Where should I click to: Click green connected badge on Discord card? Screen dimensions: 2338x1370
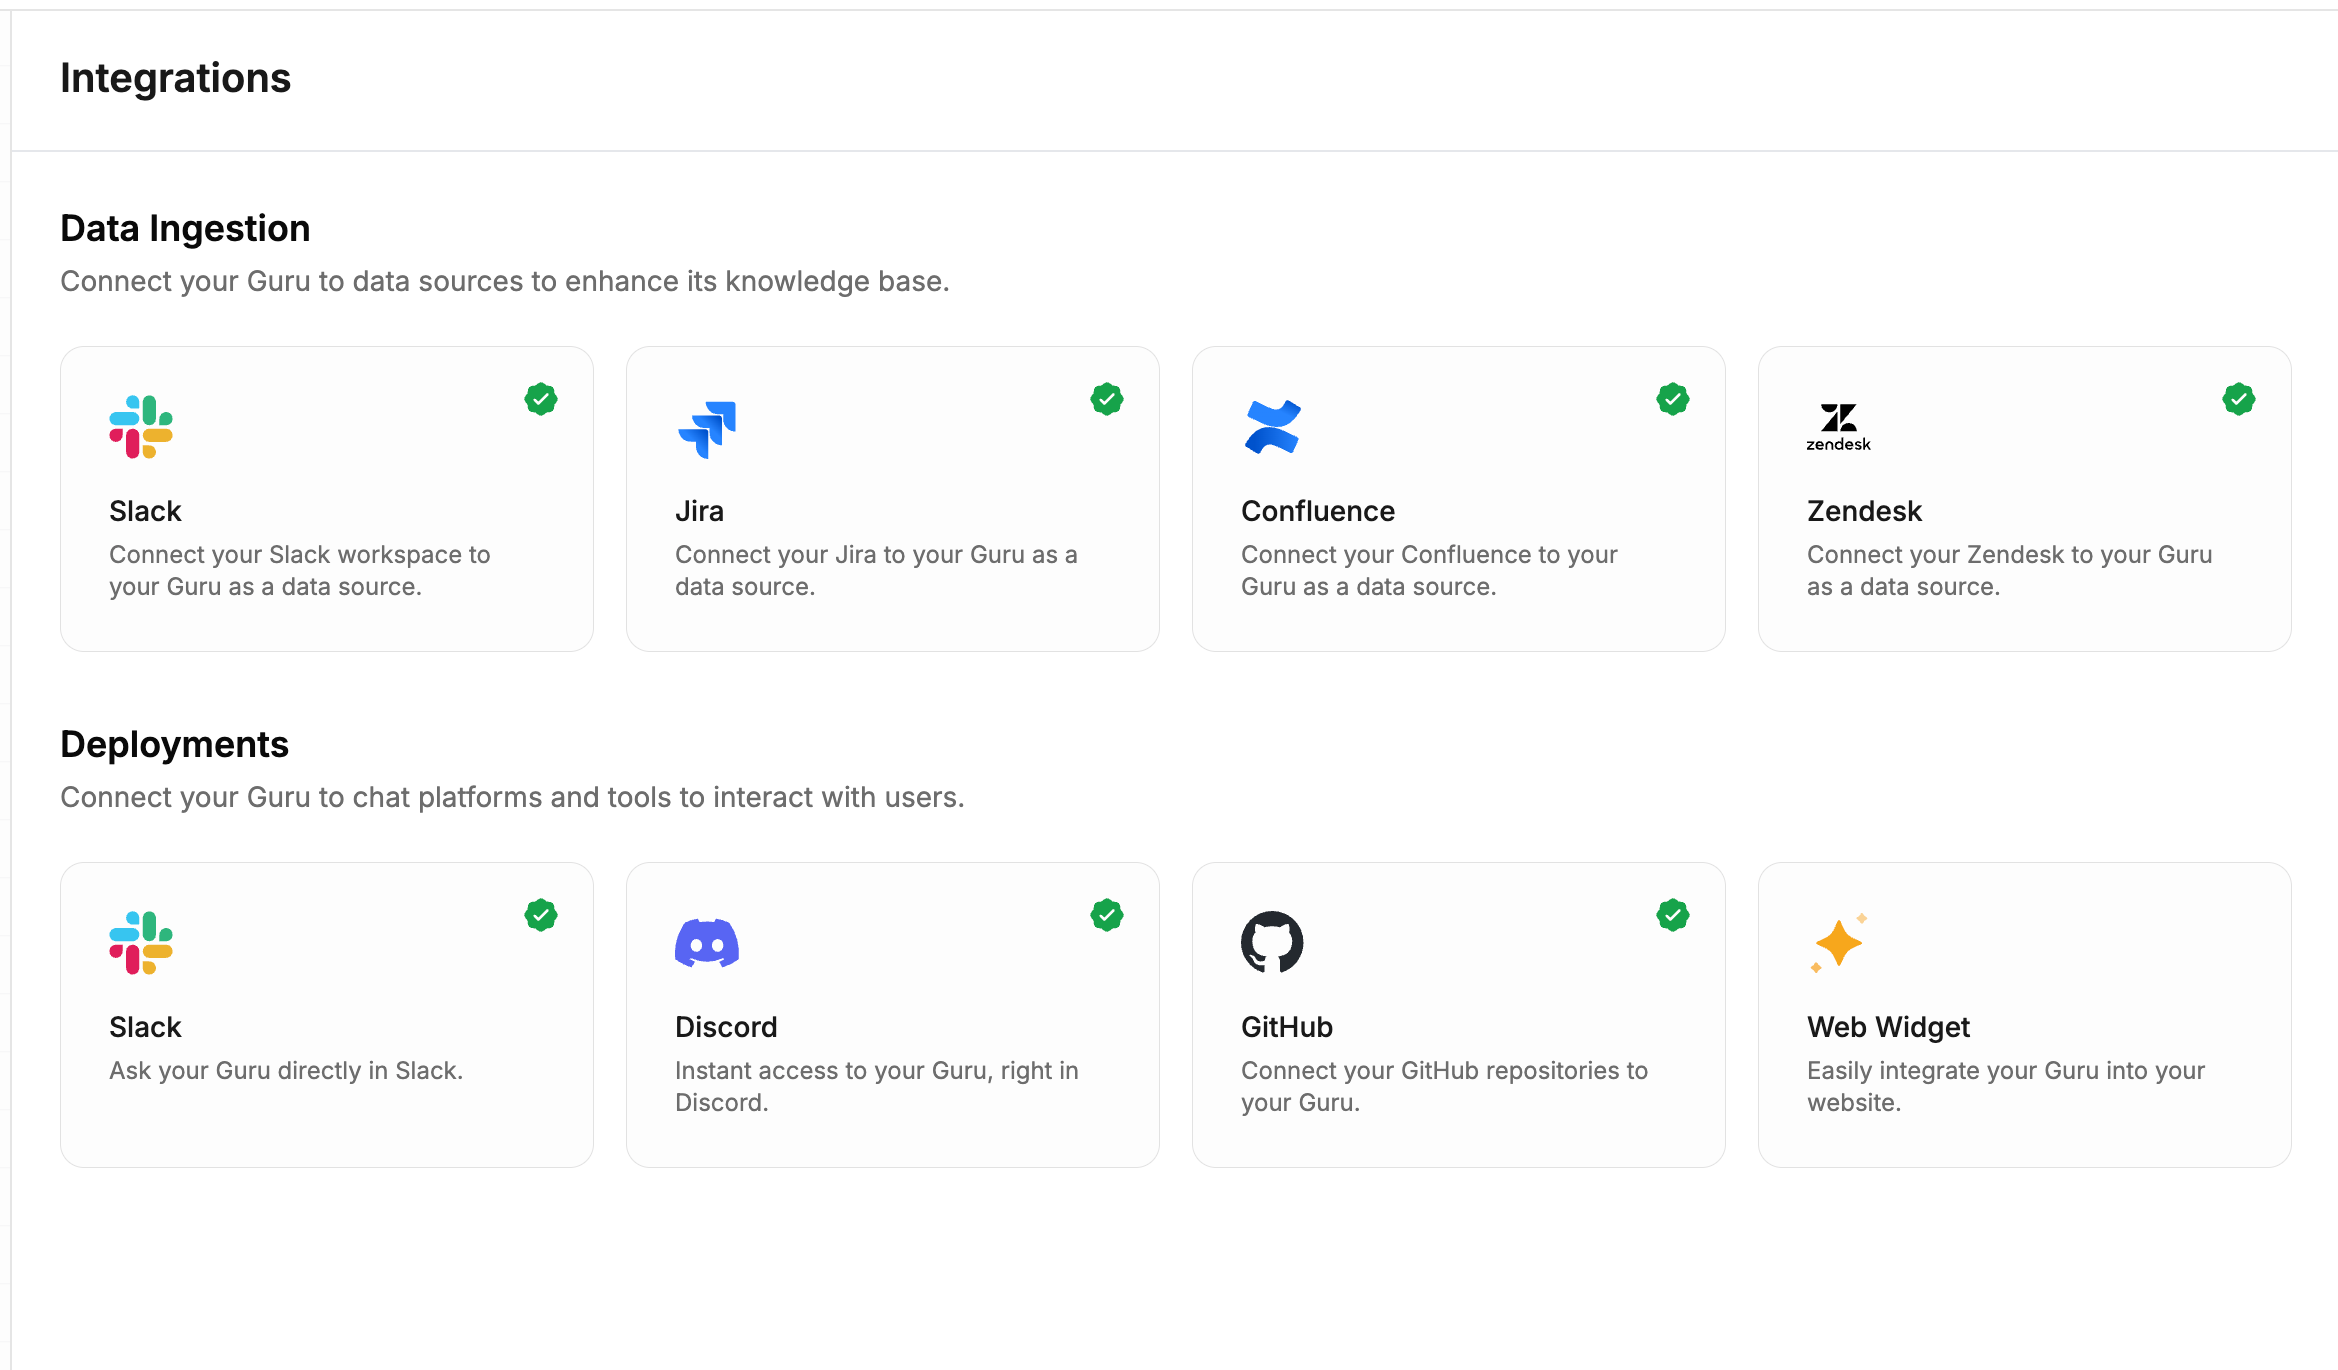pos(1107,915)
